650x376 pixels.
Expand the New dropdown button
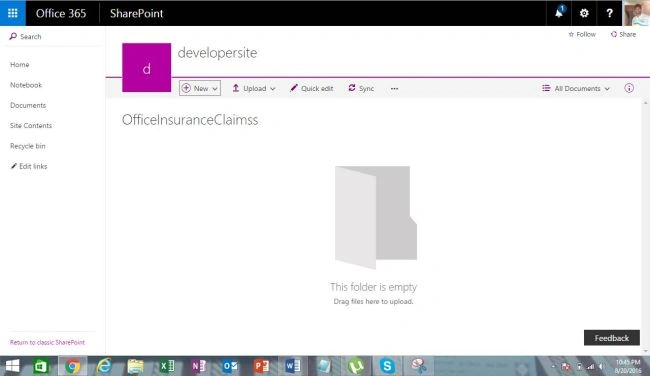point(200,88)
